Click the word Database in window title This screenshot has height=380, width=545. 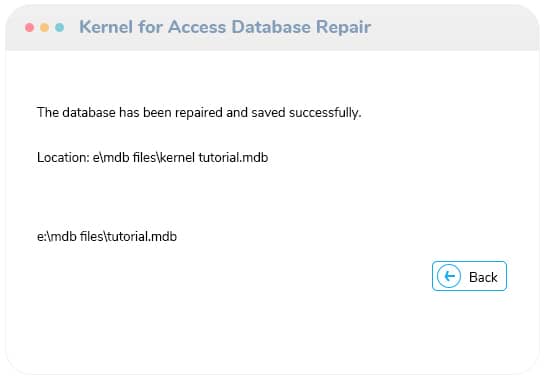click(x=271, y=27)
